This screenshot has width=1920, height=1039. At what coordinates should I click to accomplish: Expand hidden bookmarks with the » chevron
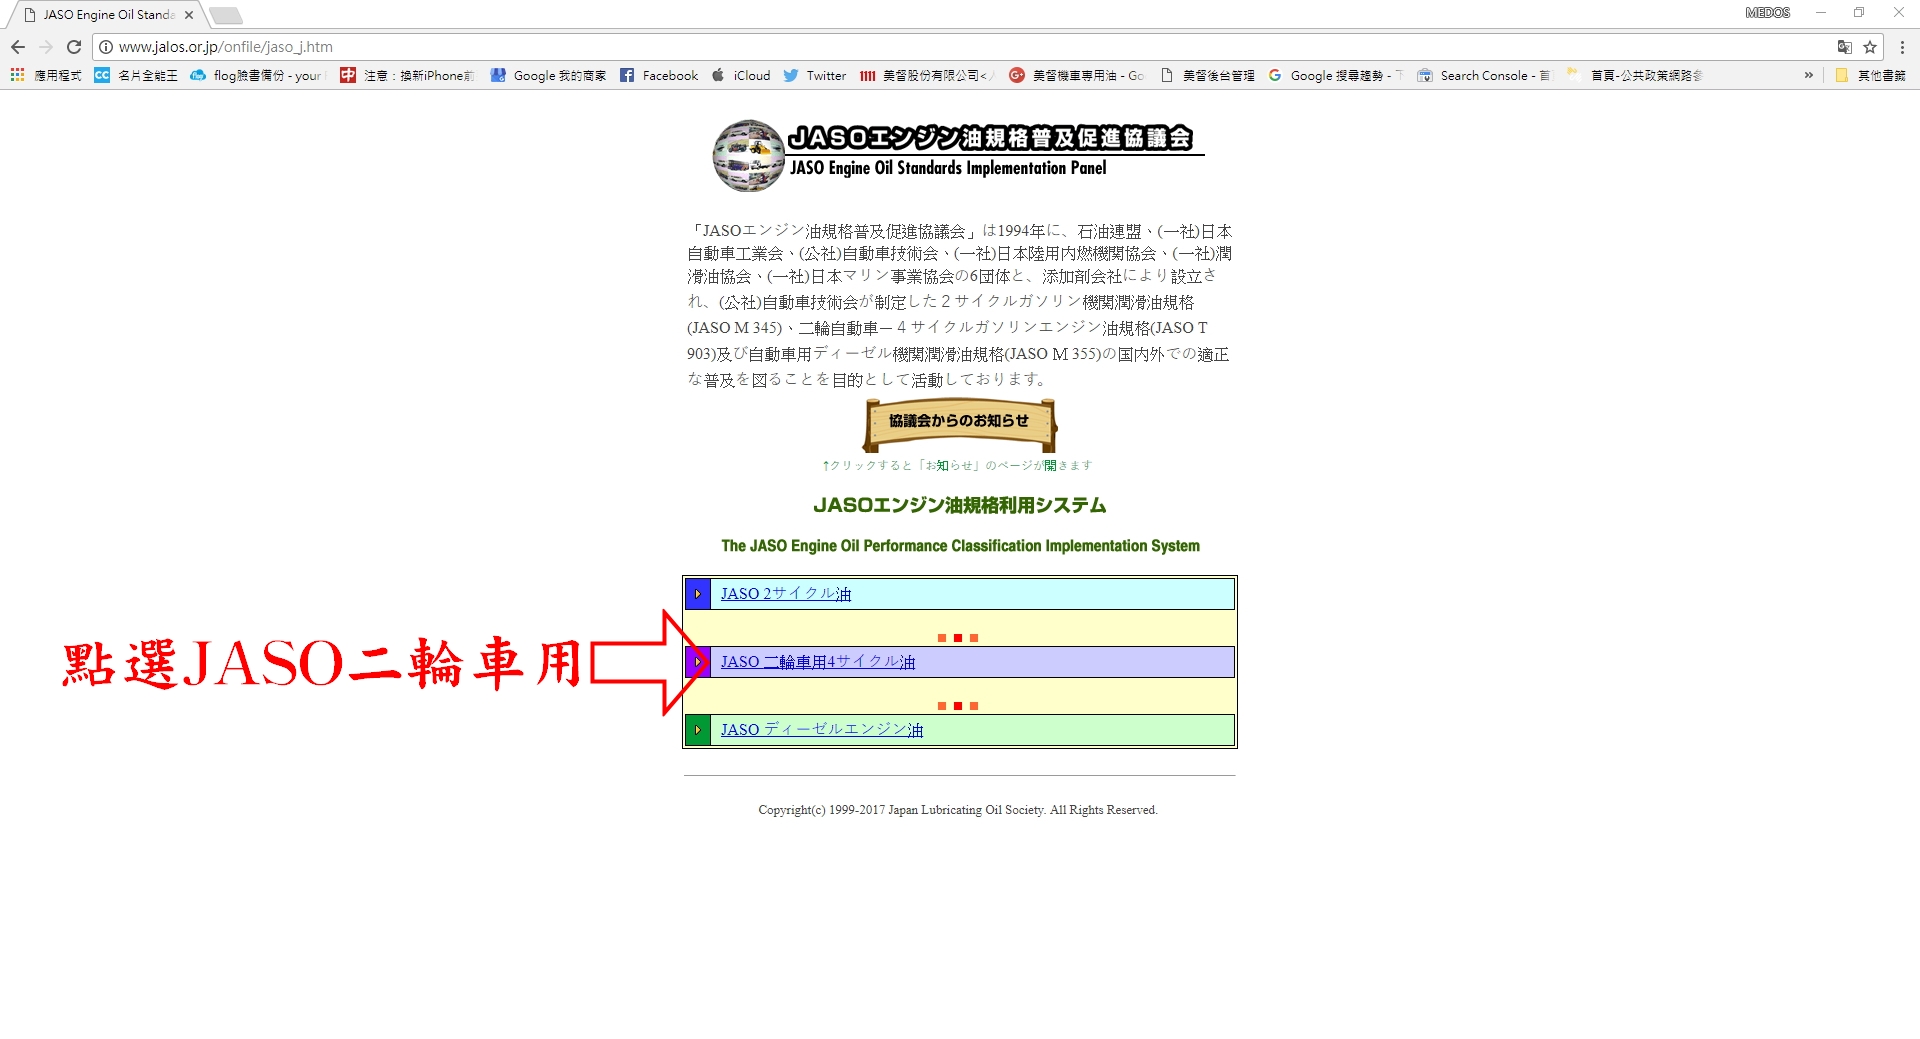(1808, 75)
